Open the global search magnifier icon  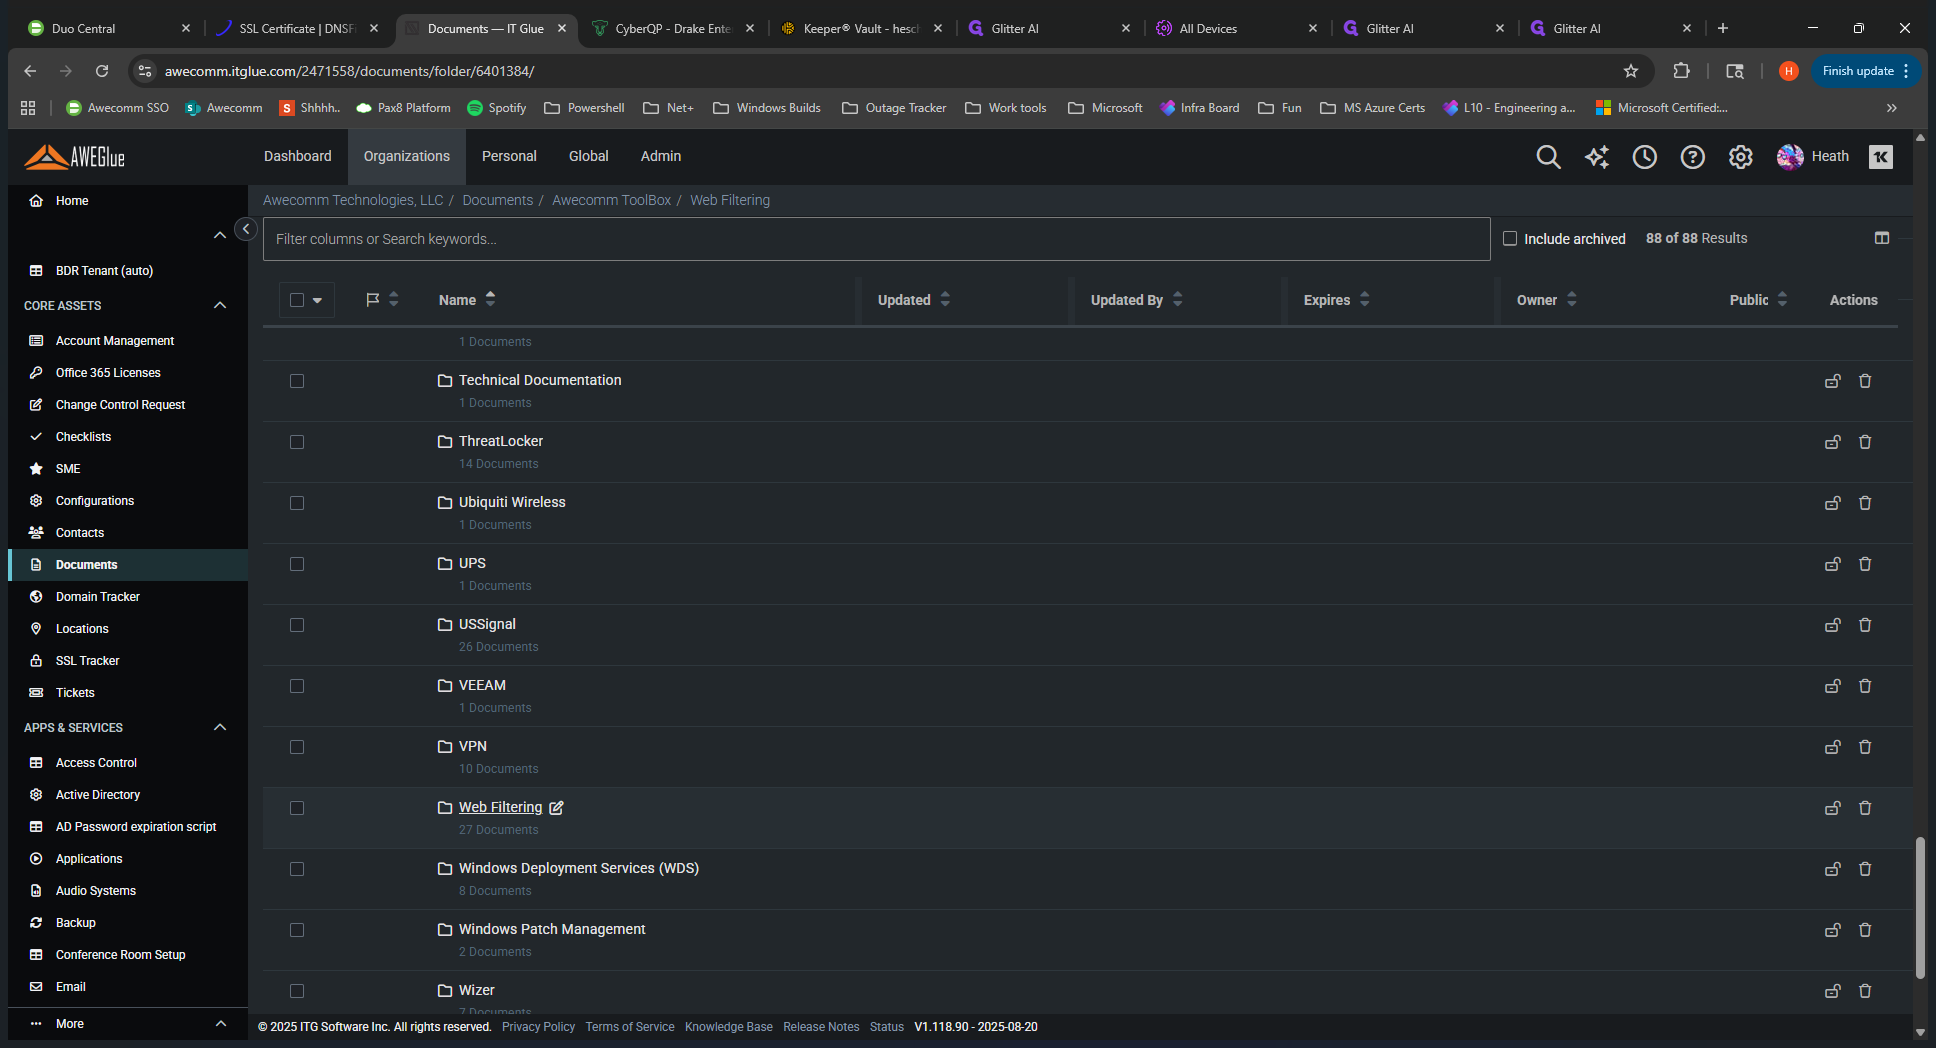pyautogui.click(x=1548, y=157)
